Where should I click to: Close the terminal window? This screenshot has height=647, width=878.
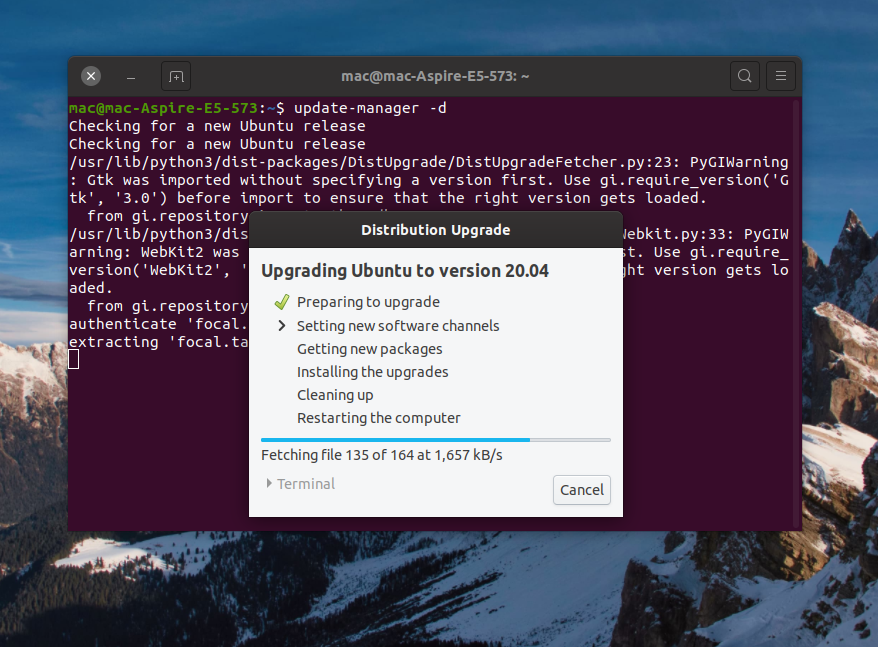[x=91, y=76]
